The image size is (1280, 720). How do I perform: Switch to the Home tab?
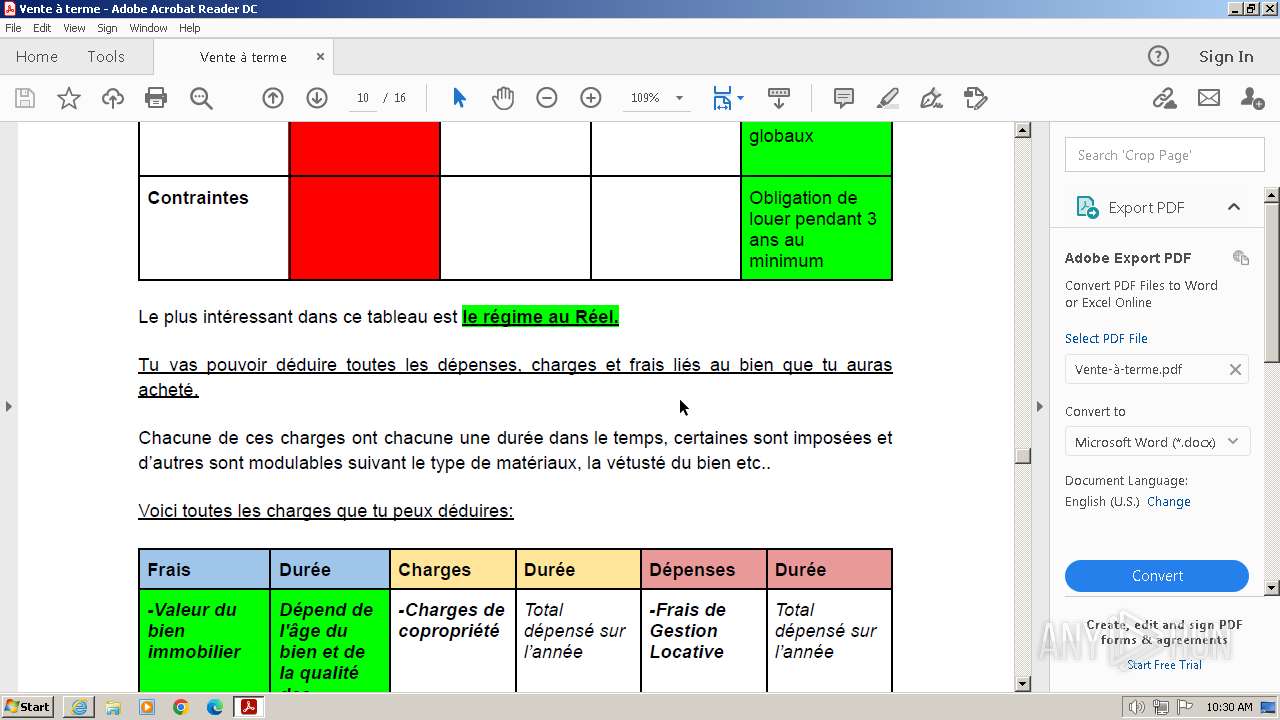pyautogui.click(x=37, y=57)
